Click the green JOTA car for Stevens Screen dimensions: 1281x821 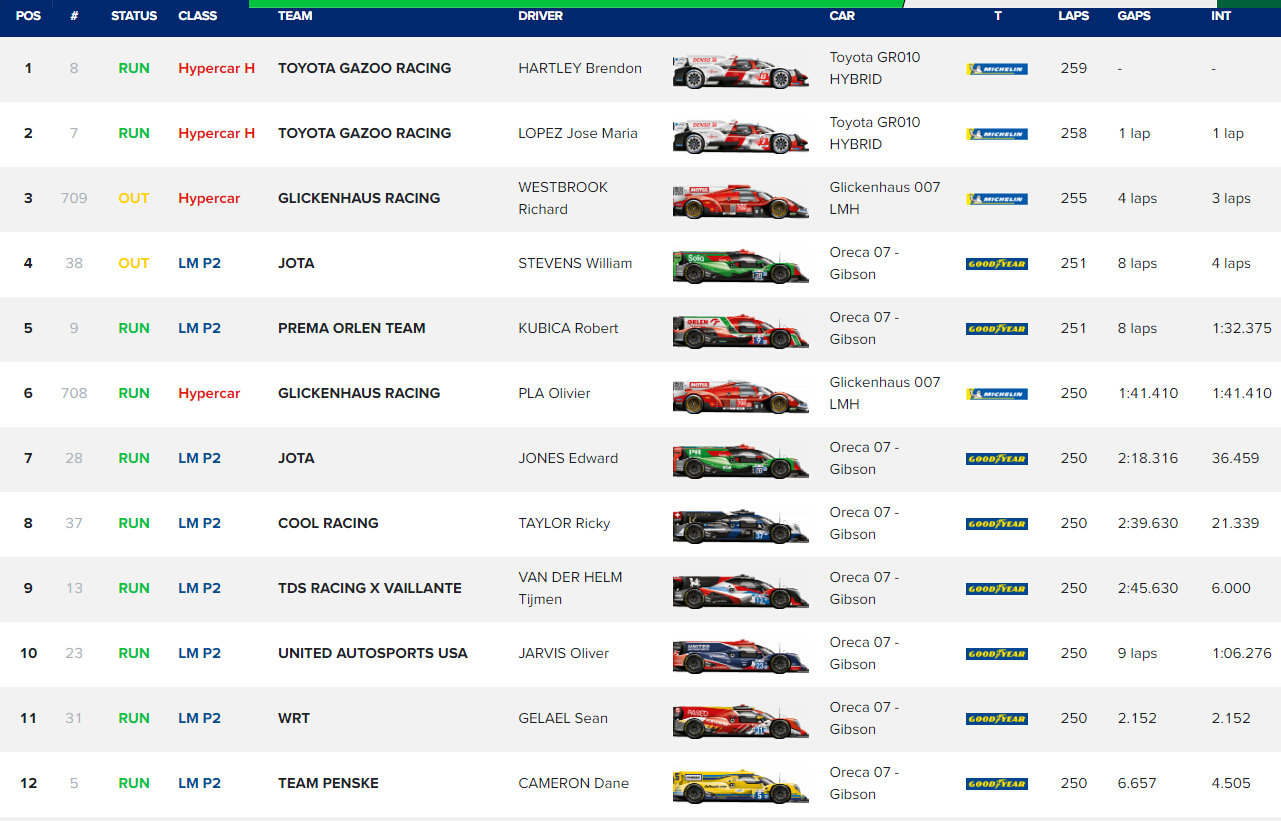click(x=740, y=266)
